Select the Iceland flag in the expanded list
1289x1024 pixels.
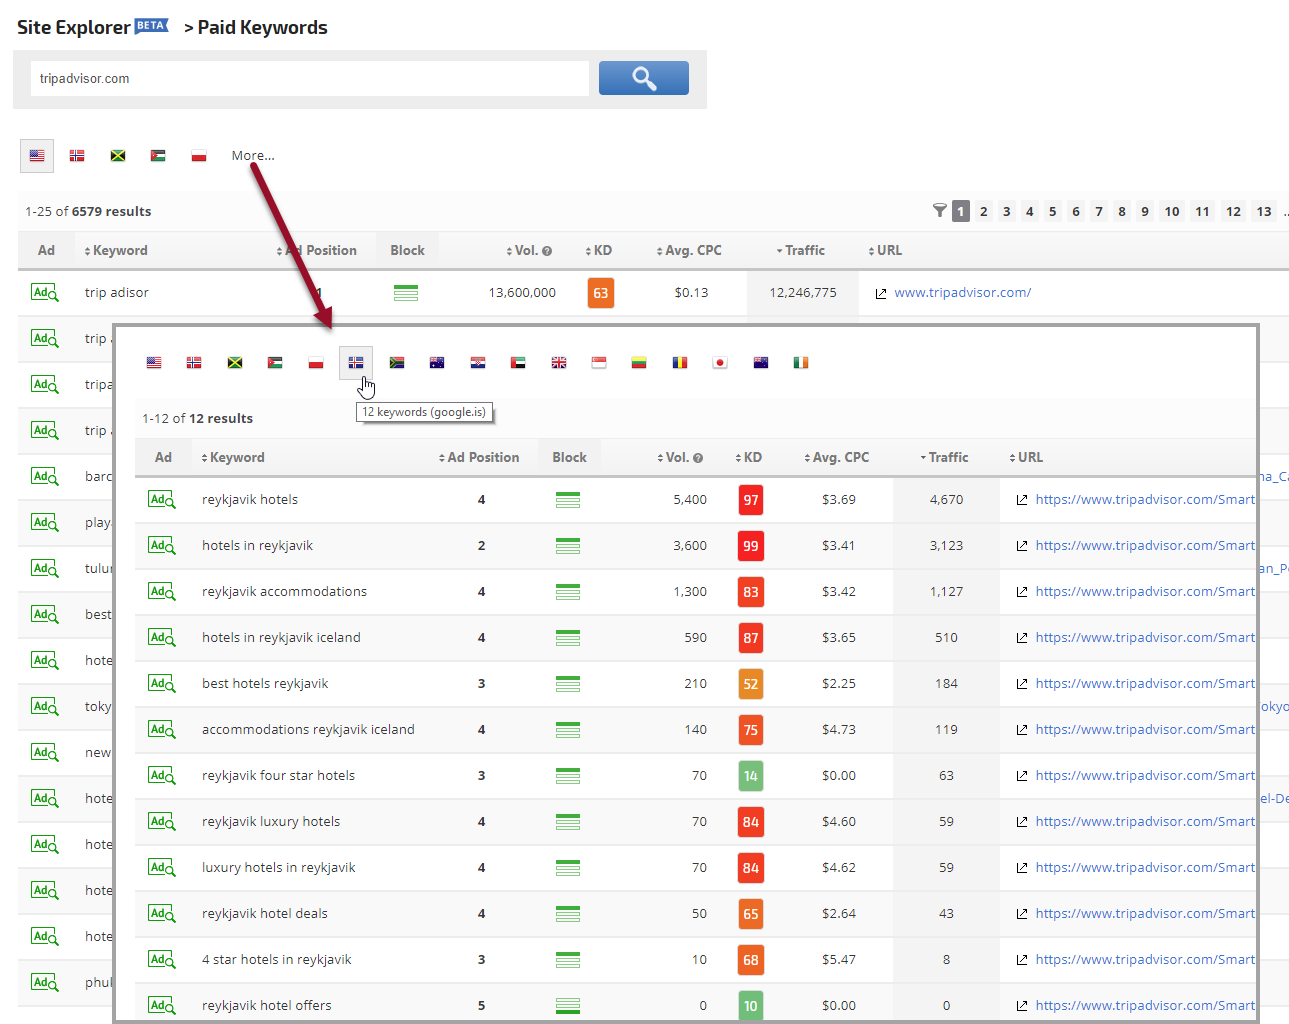356,363
